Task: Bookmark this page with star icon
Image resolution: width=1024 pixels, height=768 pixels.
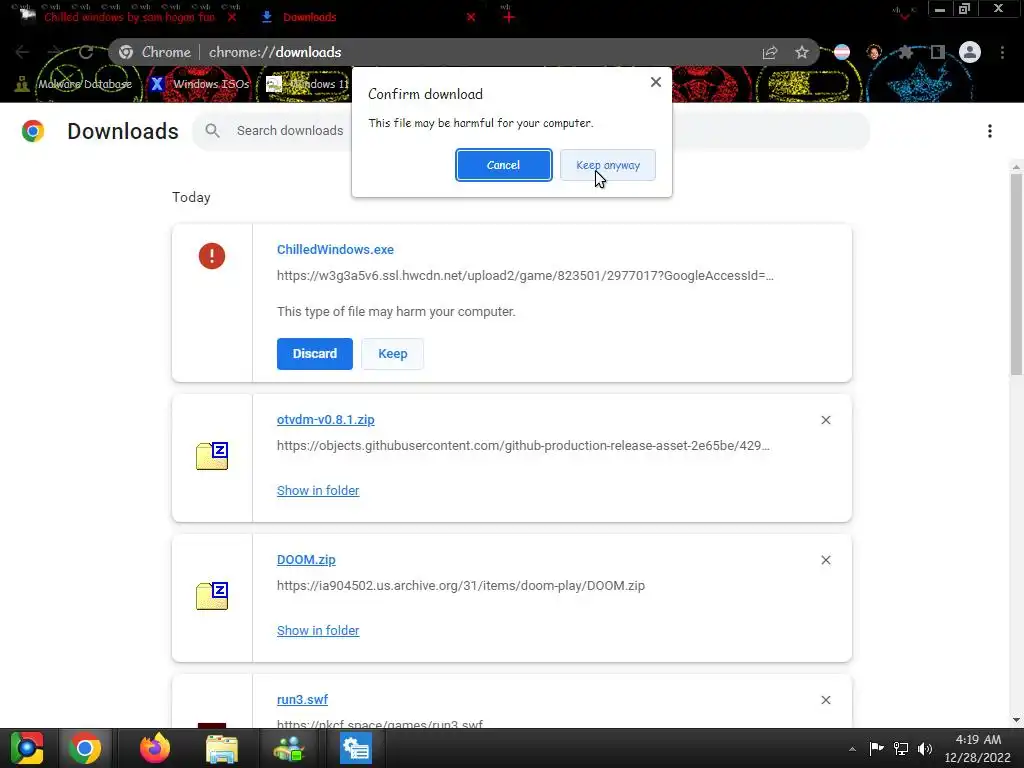Action: [x=801, y=52]
